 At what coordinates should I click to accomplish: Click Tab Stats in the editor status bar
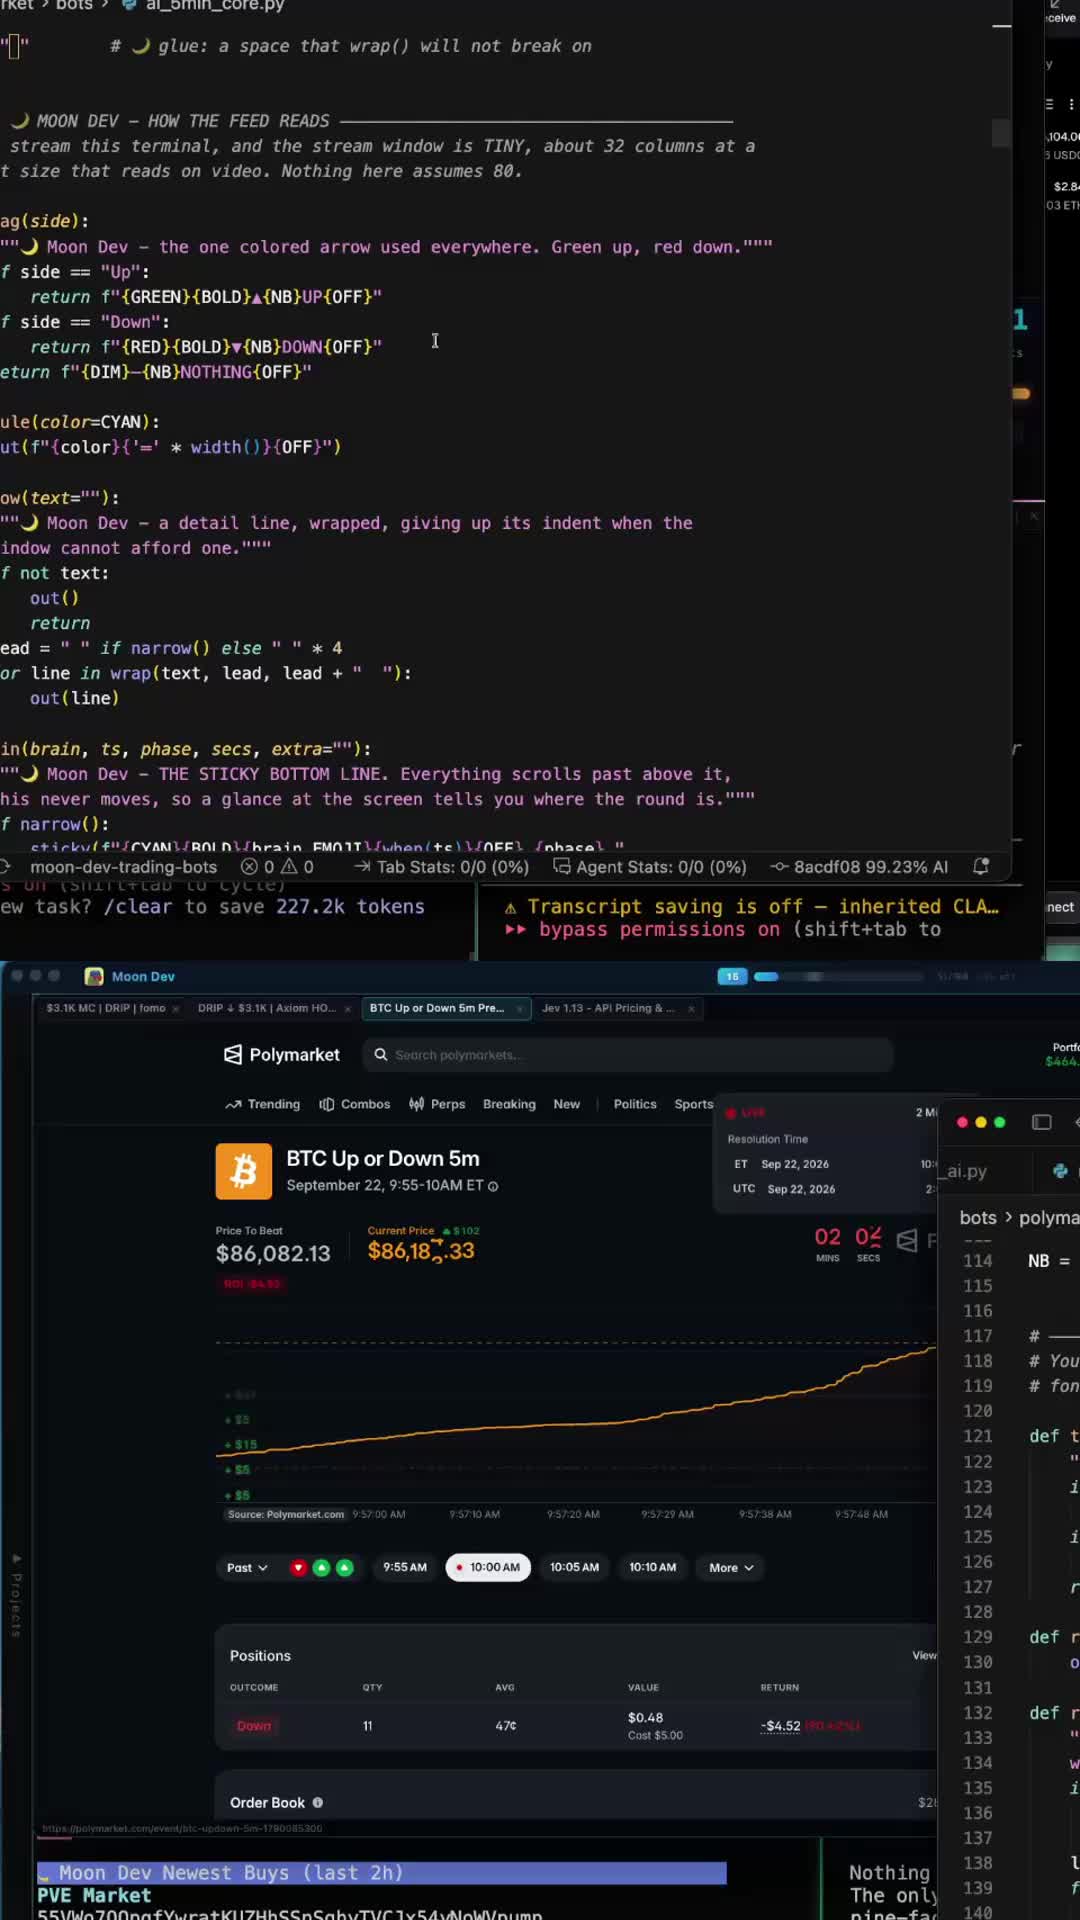click(x=442, y=867)
